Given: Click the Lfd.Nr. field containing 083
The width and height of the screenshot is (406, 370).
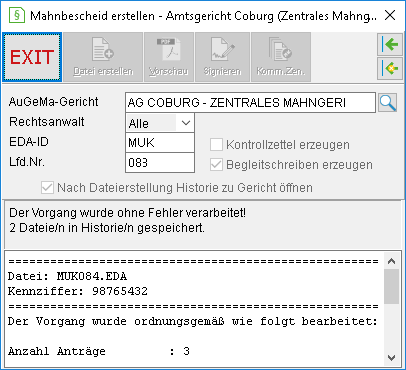Looking at the screenshot, I should pyautogui.click(x=160, y=163).
